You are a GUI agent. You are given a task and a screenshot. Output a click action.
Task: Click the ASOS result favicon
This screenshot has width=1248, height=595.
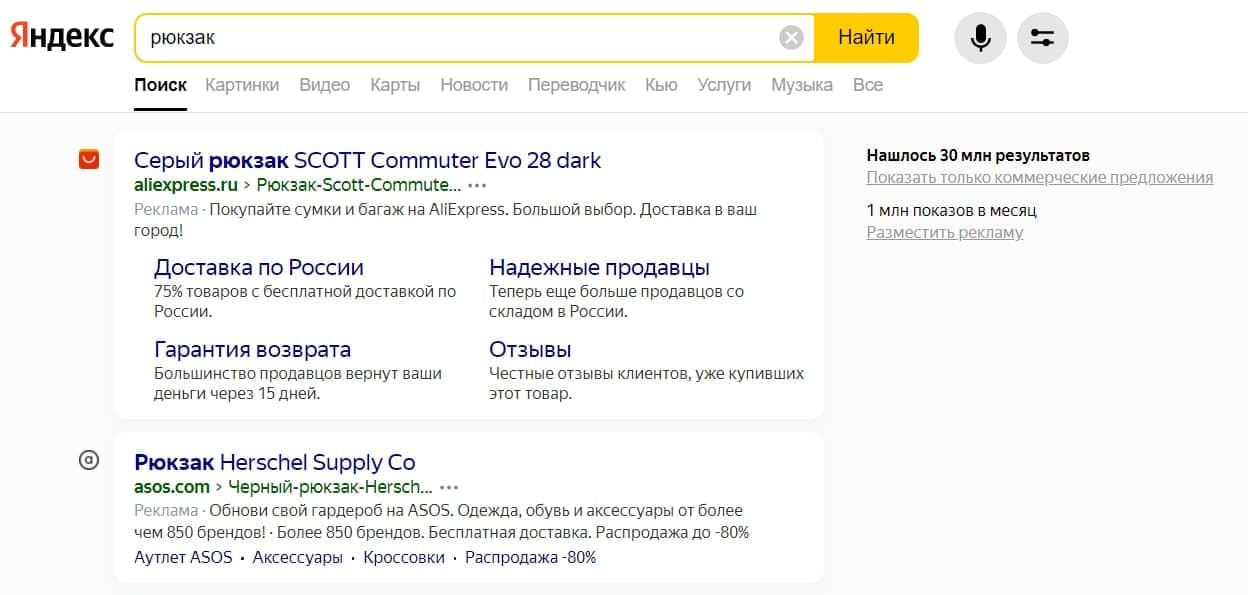point(89,460)
